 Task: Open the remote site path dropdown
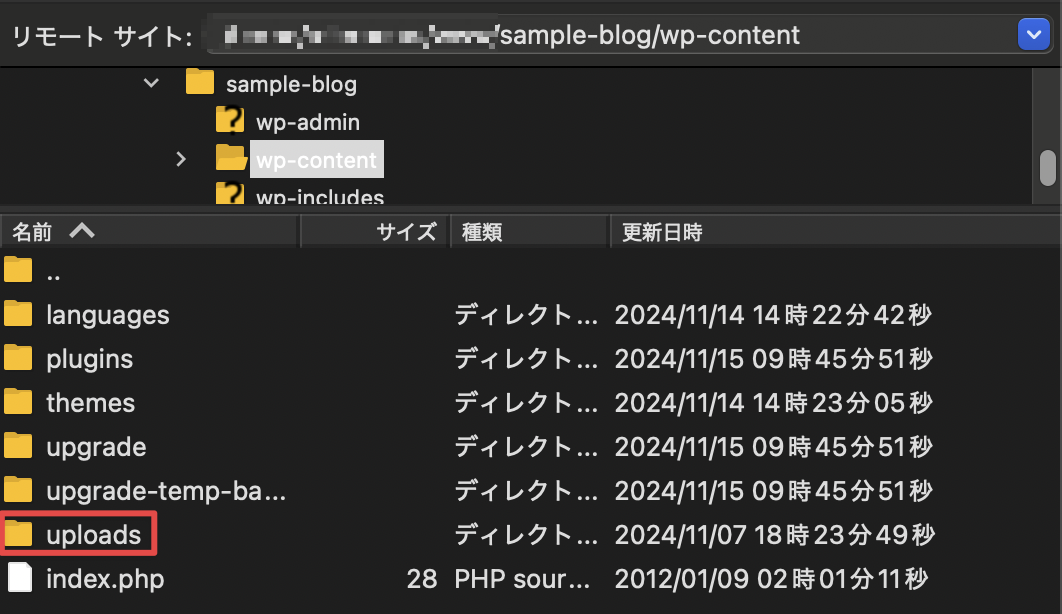click(x=1032, y=36)
